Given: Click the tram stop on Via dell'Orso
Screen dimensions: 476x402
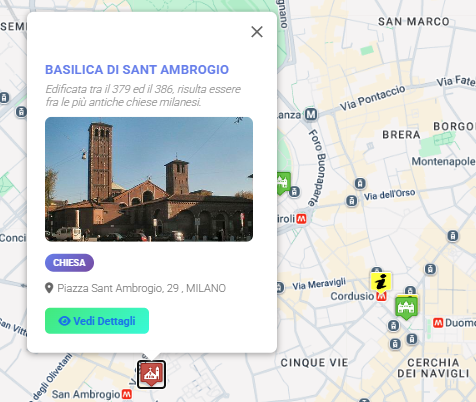Looking at the screenshot, I should click(352, 201).
